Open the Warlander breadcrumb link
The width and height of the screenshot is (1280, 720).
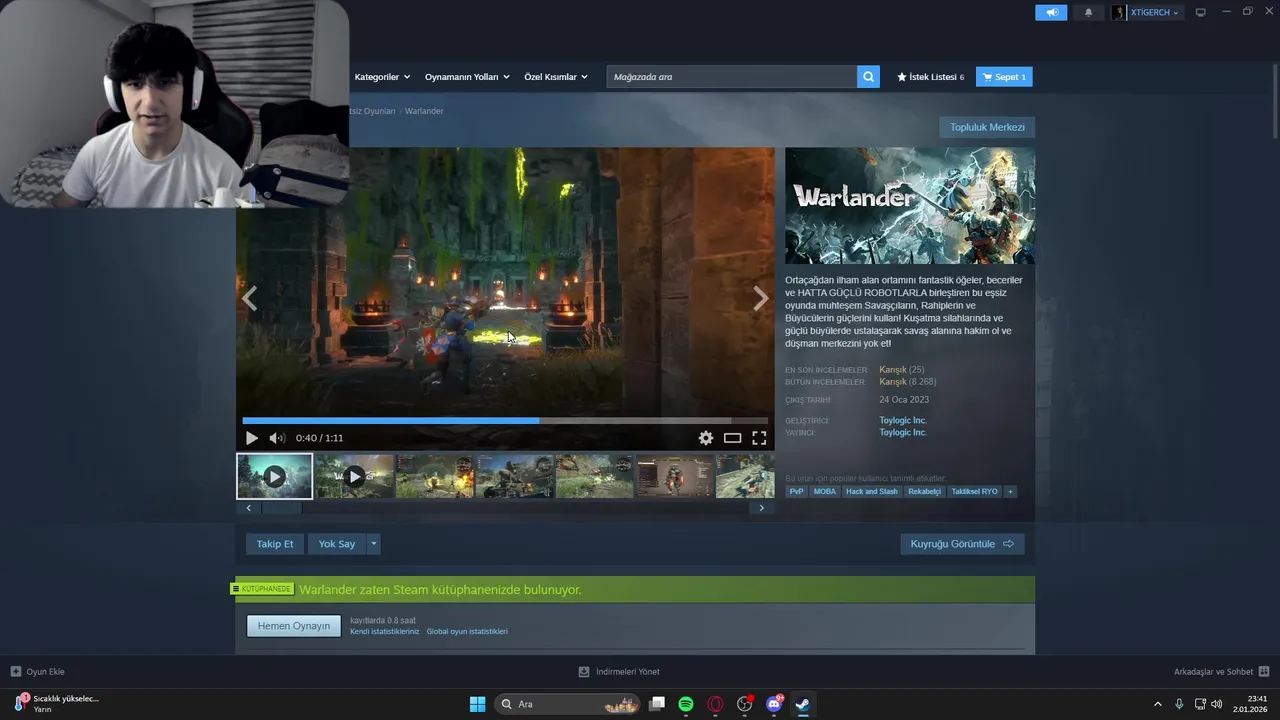click(x=424, y=111)
